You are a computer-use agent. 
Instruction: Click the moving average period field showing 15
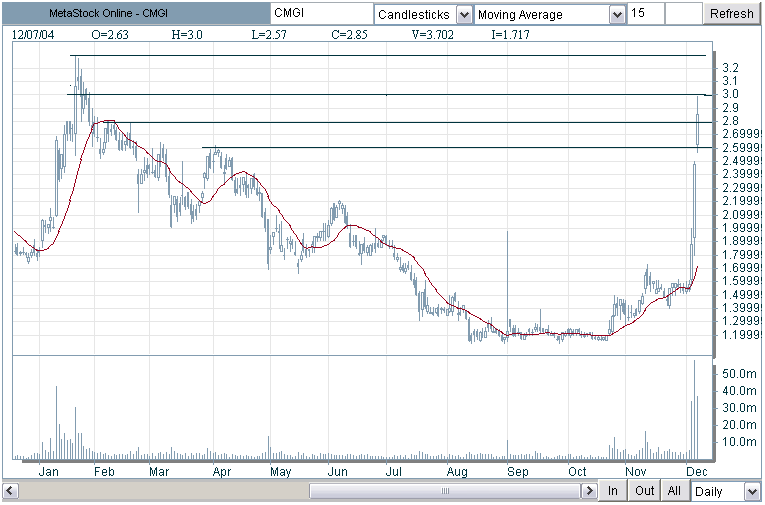tap(645, 14)
